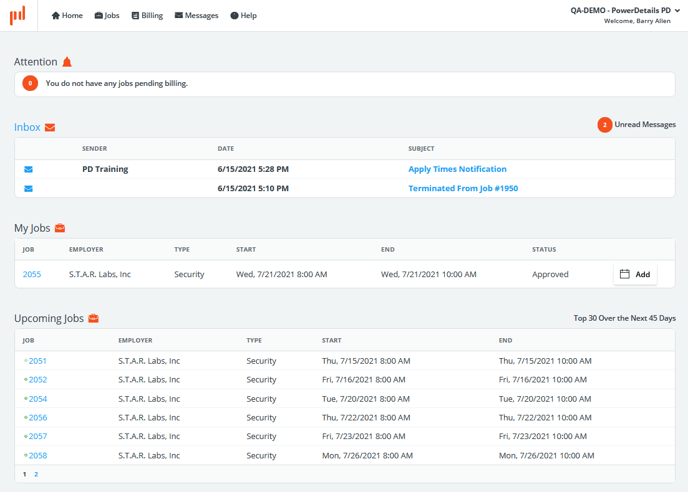Open the Help menu
This screenshot has width=688, height=492.
tap(243, 16)
